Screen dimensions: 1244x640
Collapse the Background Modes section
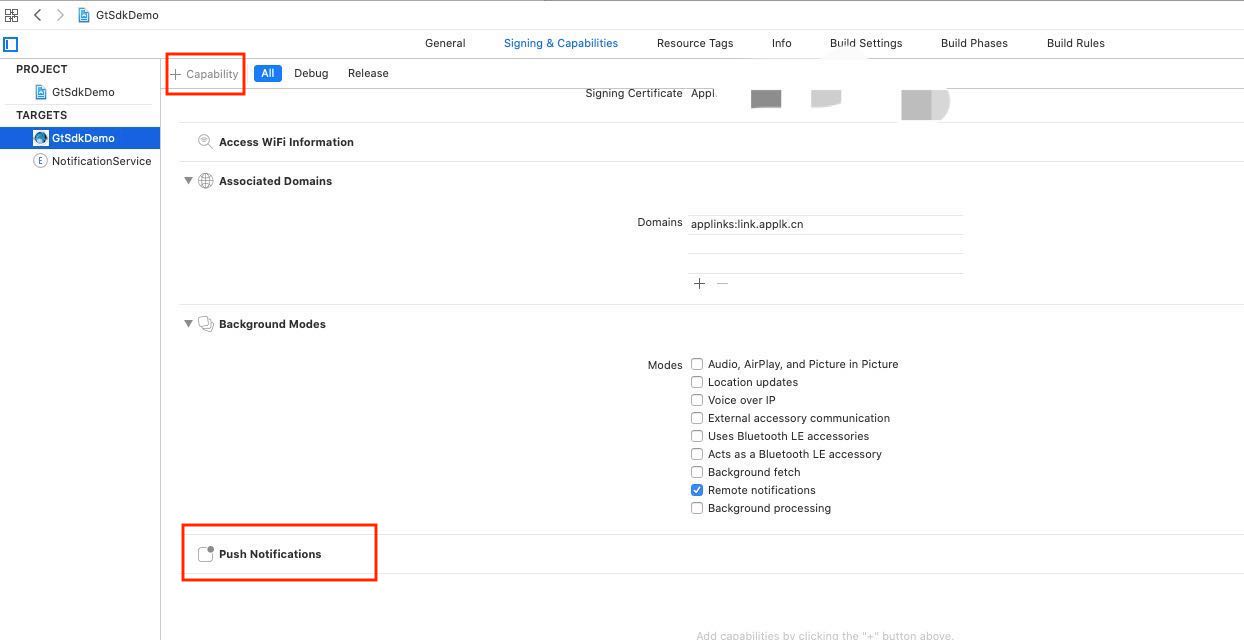188,324
